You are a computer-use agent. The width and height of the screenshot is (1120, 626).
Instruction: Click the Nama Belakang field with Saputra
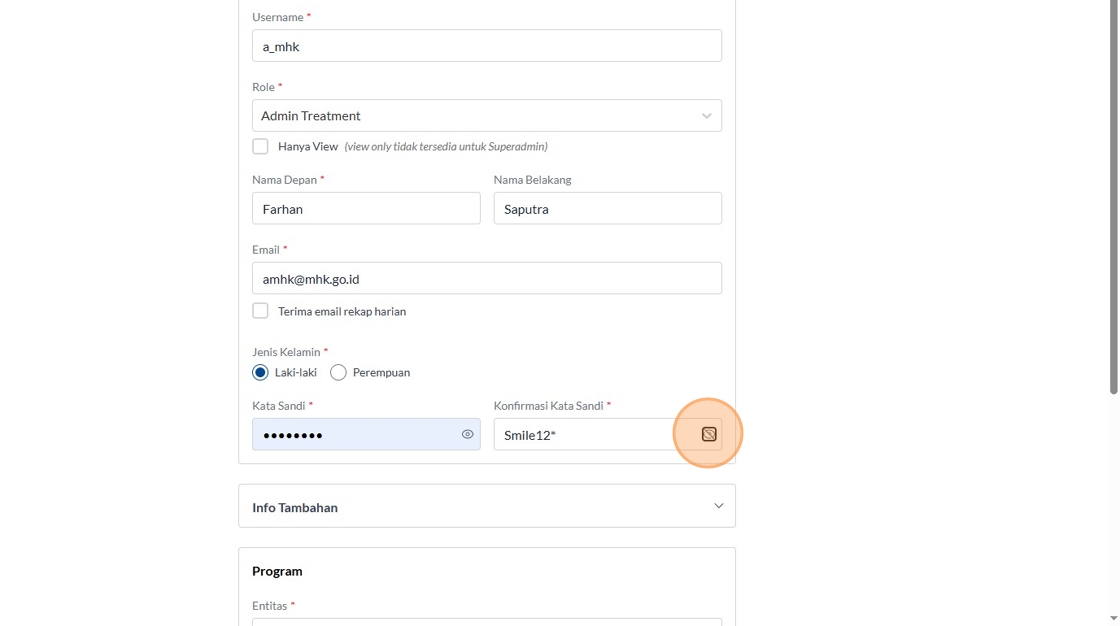click(607, 209)
